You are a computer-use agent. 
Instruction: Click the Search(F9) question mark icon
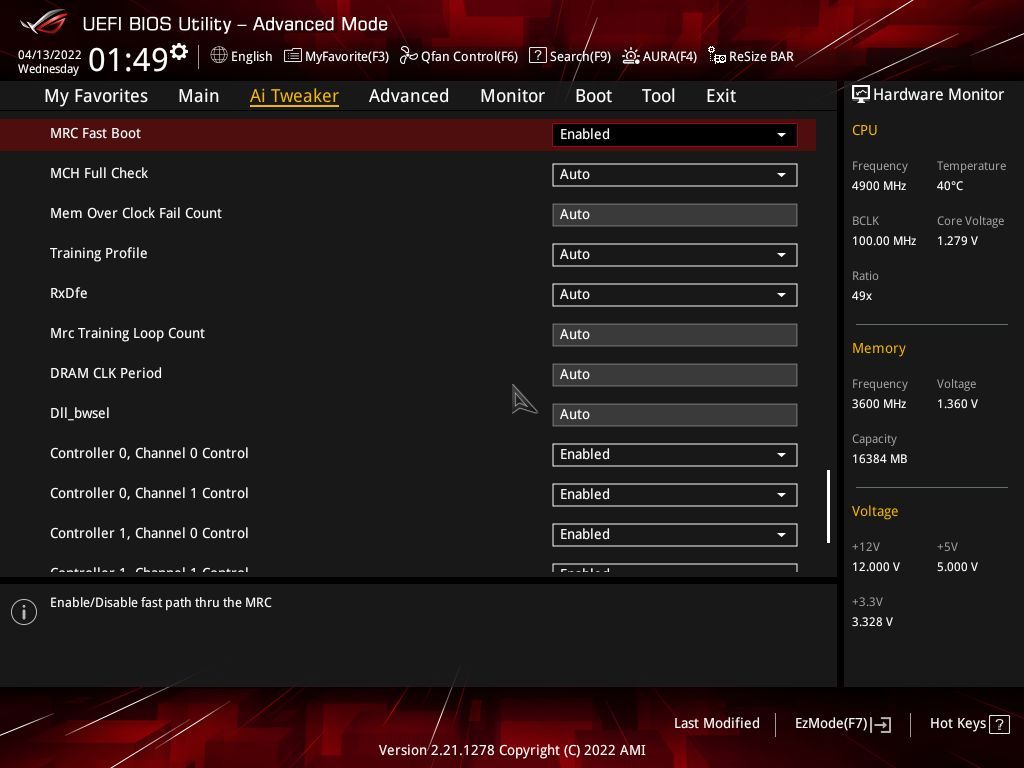pyautogui.click(x=537, y=56)
